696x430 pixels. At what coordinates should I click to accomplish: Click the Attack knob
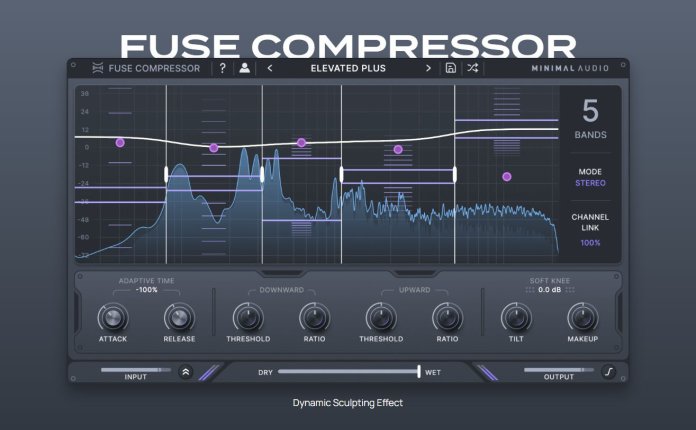(x=112, y=318)
